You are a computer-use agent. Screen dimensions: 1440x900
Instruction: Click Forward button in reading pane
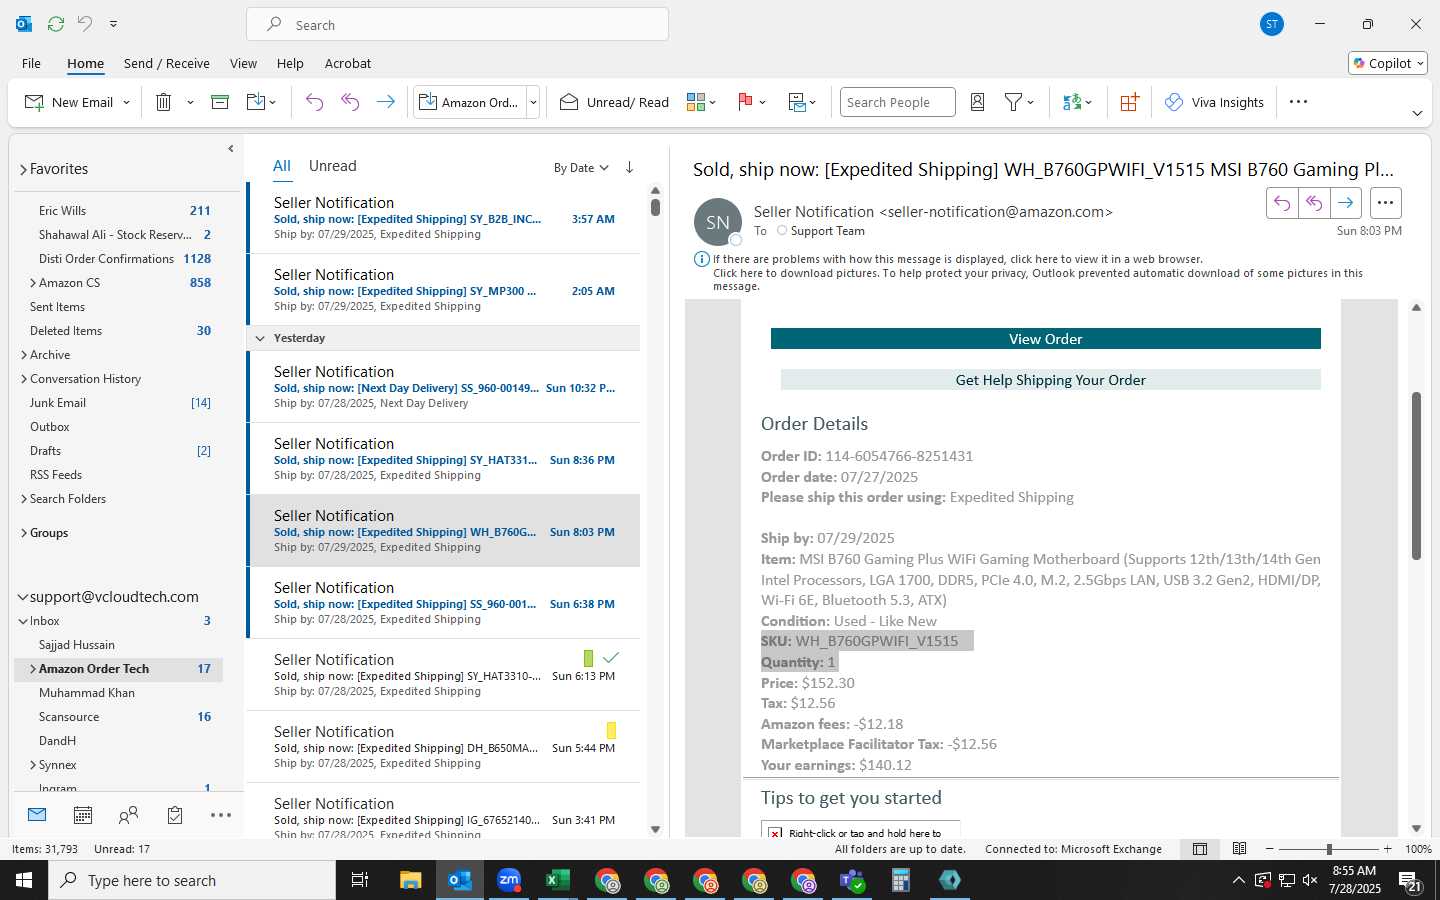coord(1346,203)
